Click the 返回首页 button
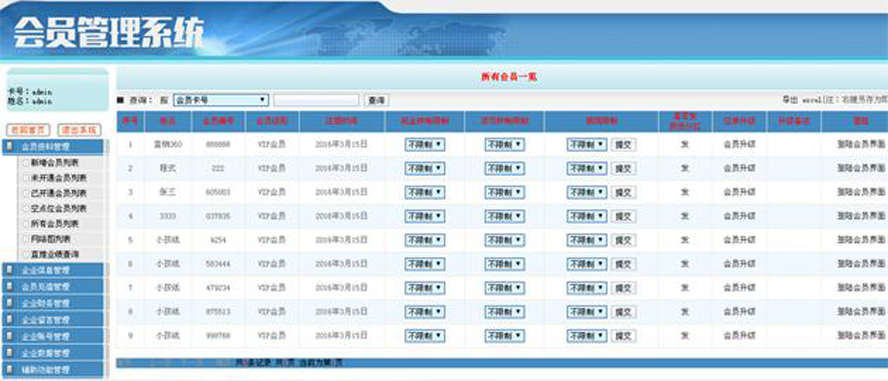The height and width of the screenshot is (381, 888). point(28,130)
